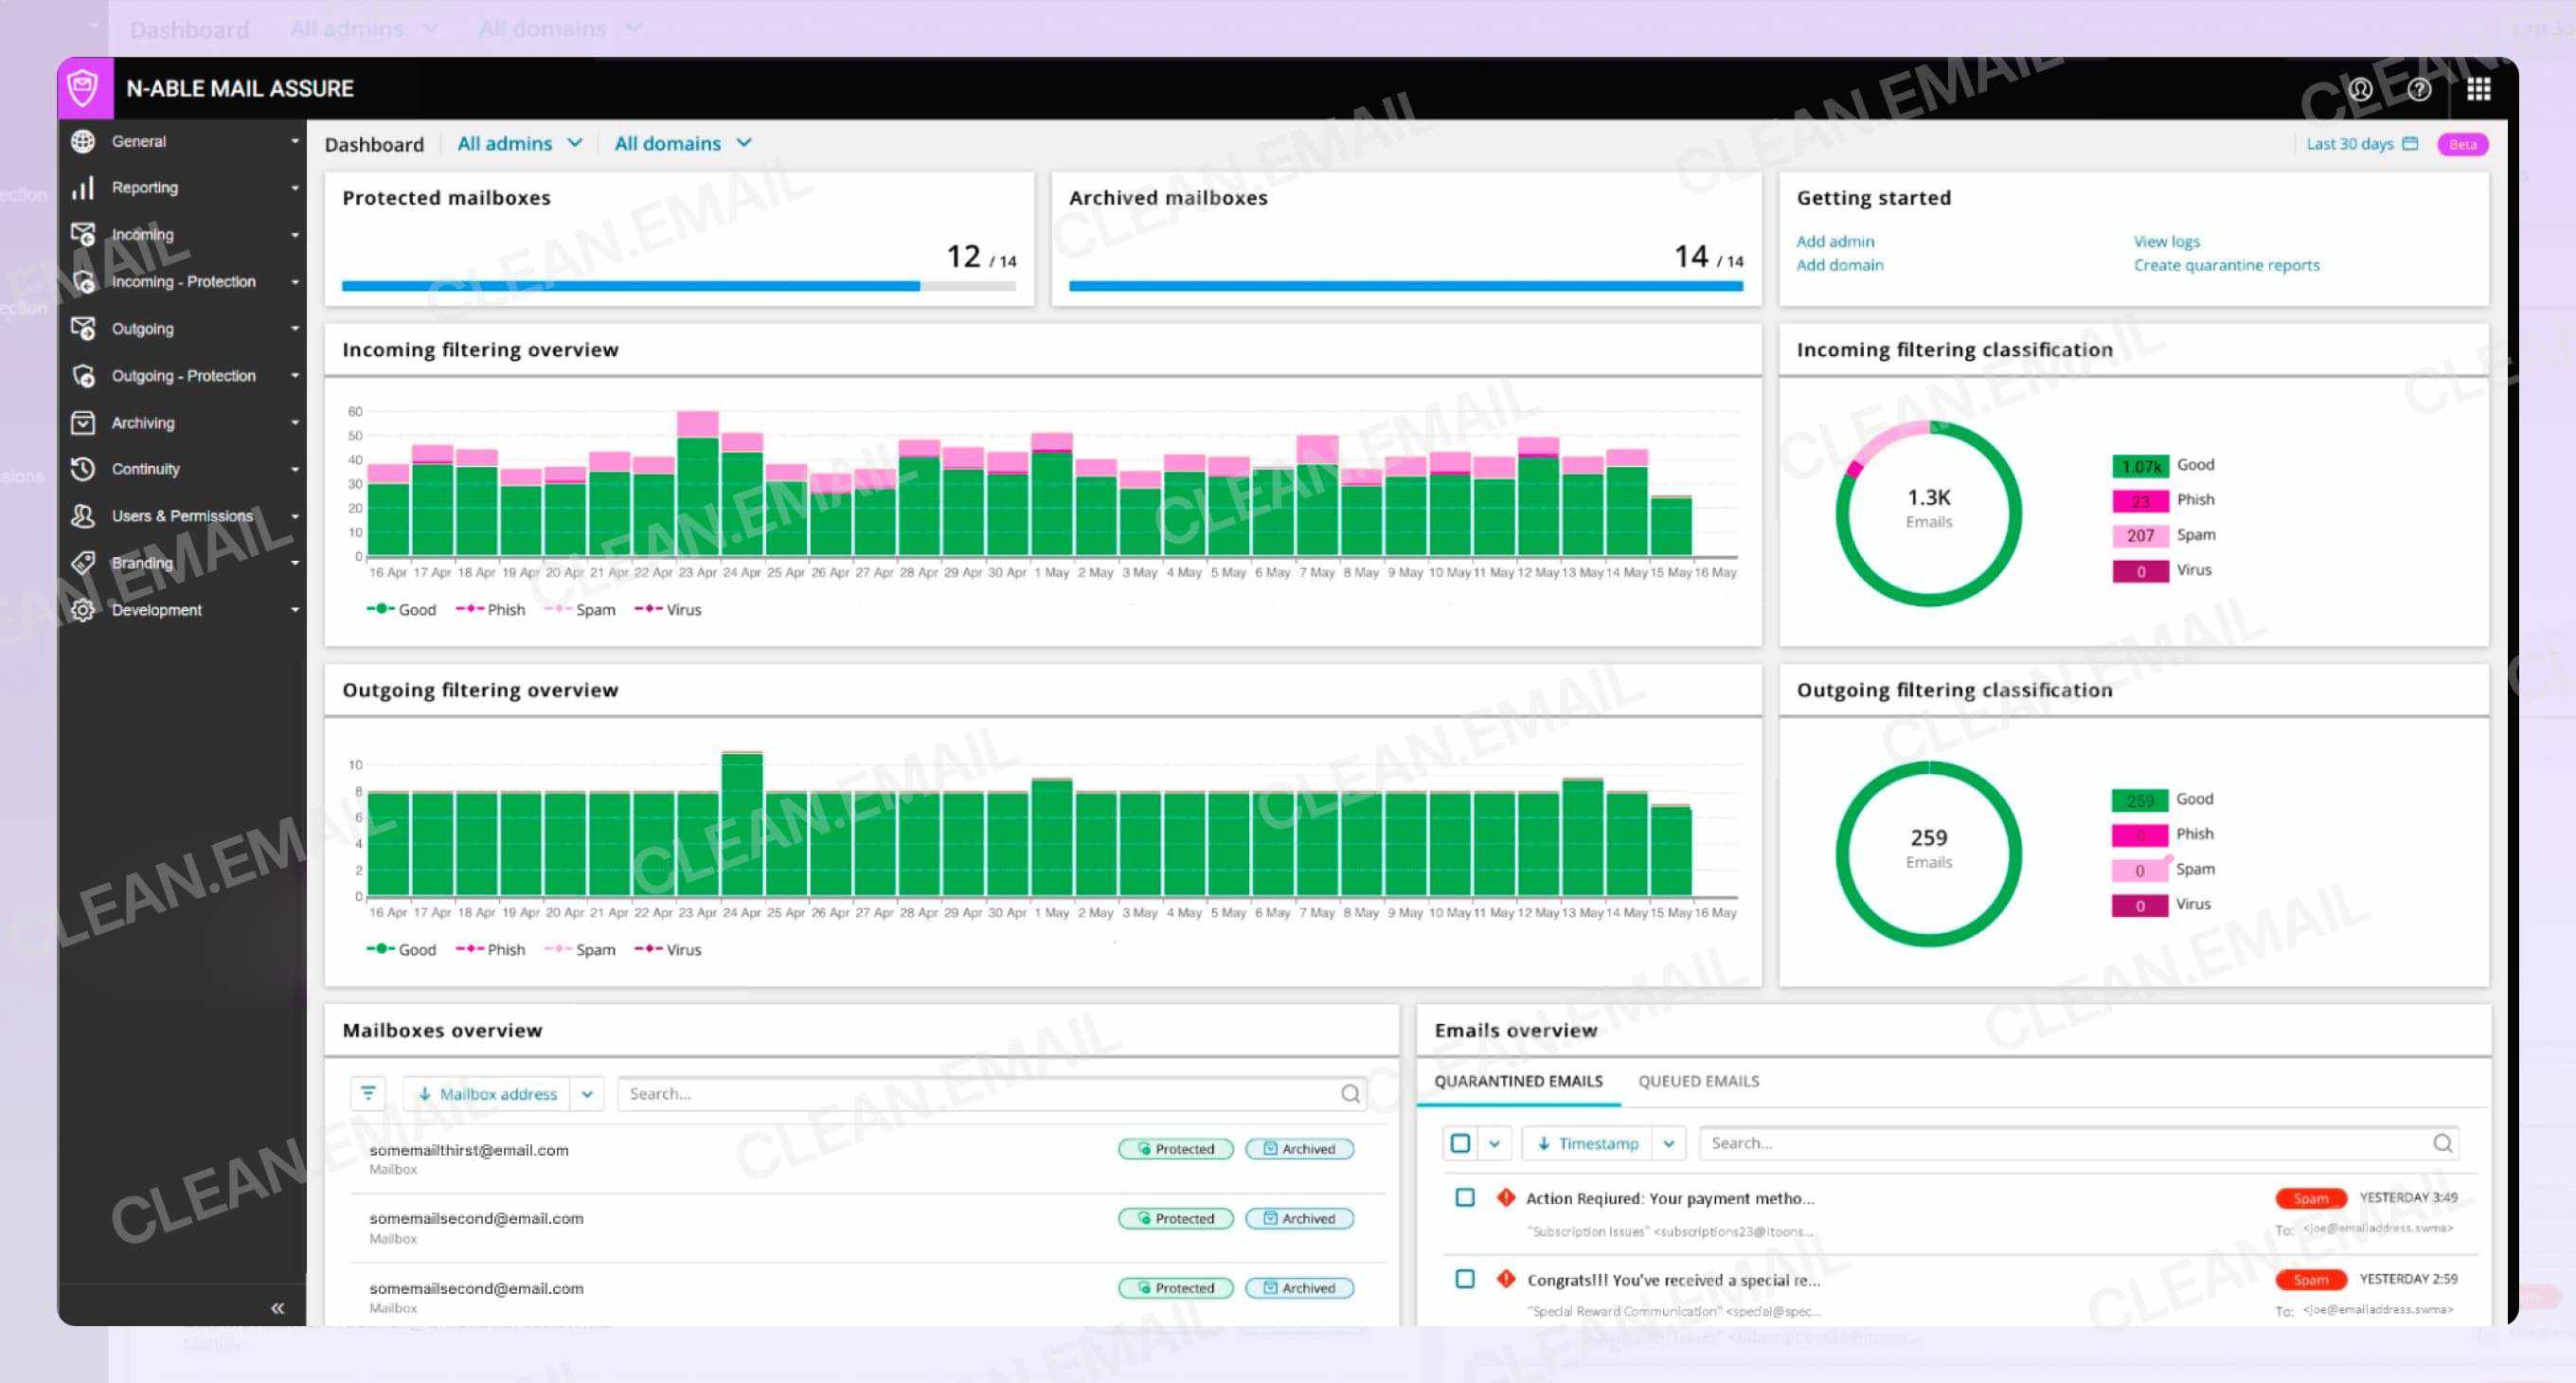Click the Add domain link
Screen dimensions: 2576x1383
pos(1839,265)
